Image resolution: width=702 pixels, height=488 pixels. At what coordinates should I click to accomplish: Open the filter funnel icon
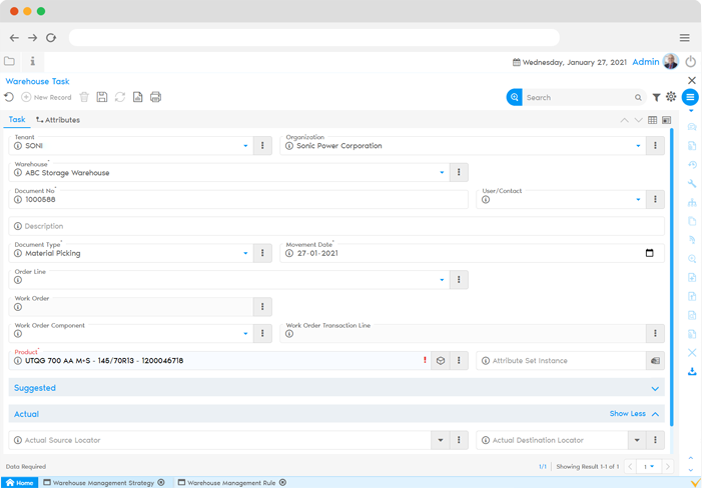pos(656,97)
